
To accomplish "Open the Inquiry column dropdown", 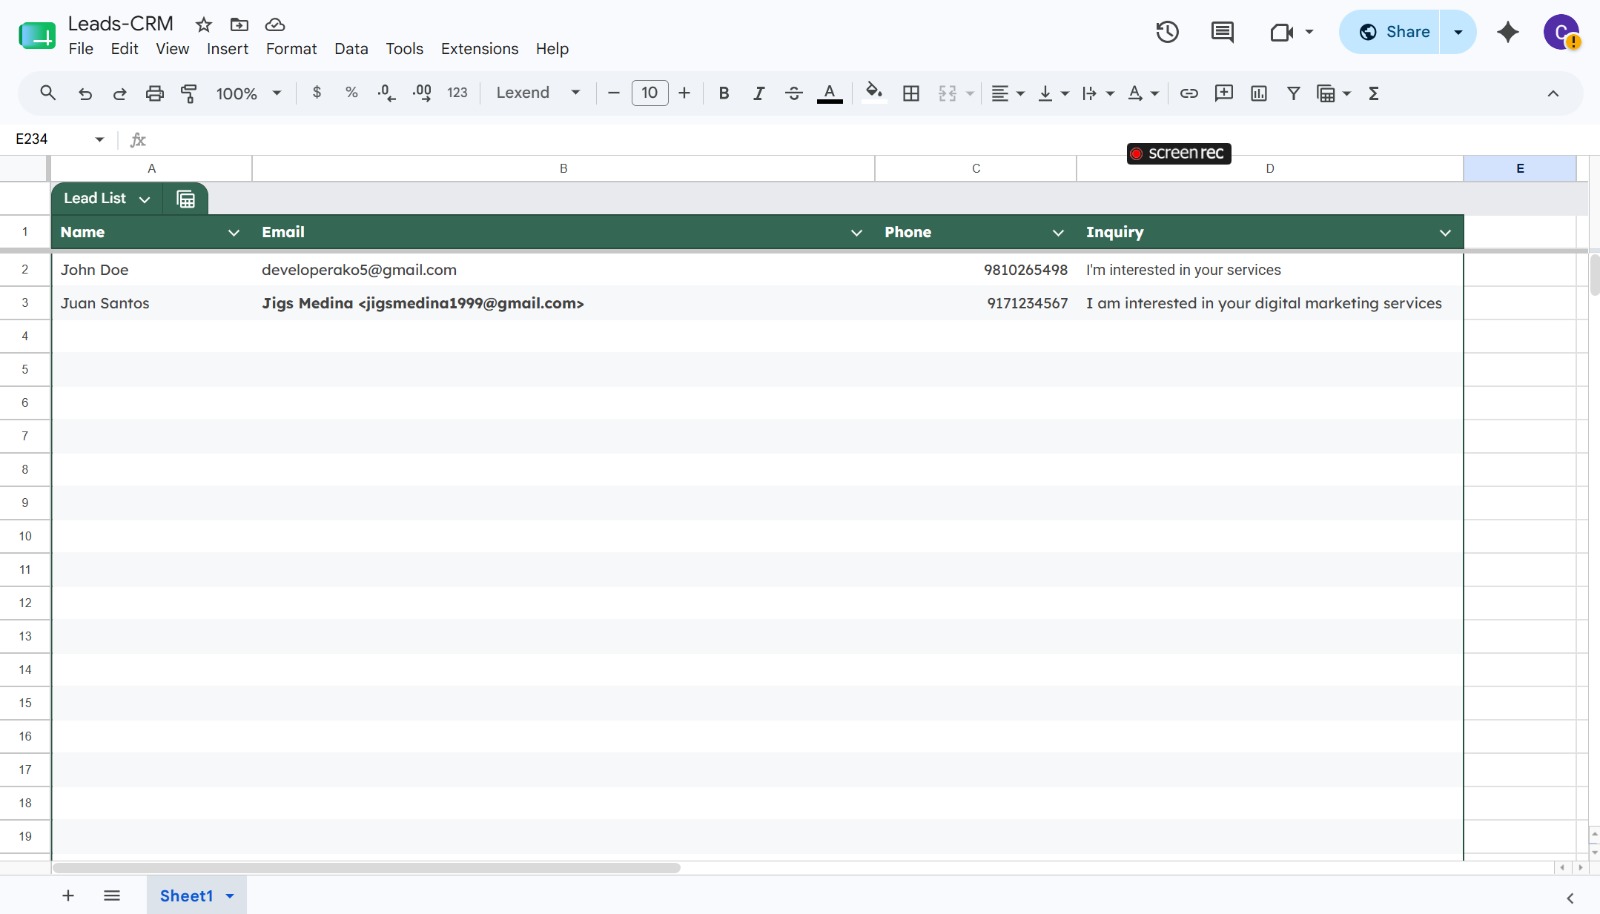I will [1446, 232].
